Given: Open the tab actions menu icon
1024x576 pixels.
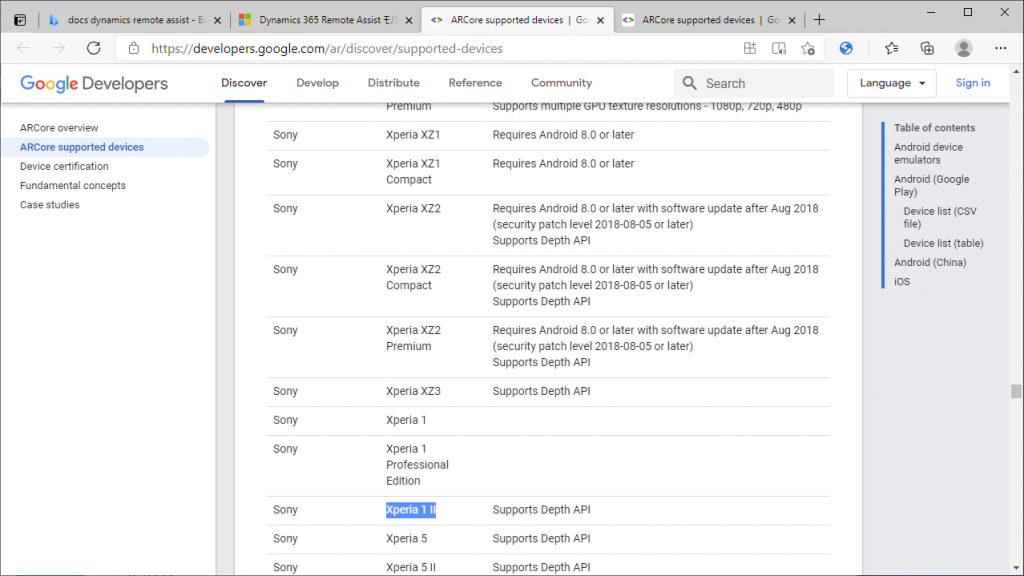Looking at the screenshot, I should tap(20, 20).
